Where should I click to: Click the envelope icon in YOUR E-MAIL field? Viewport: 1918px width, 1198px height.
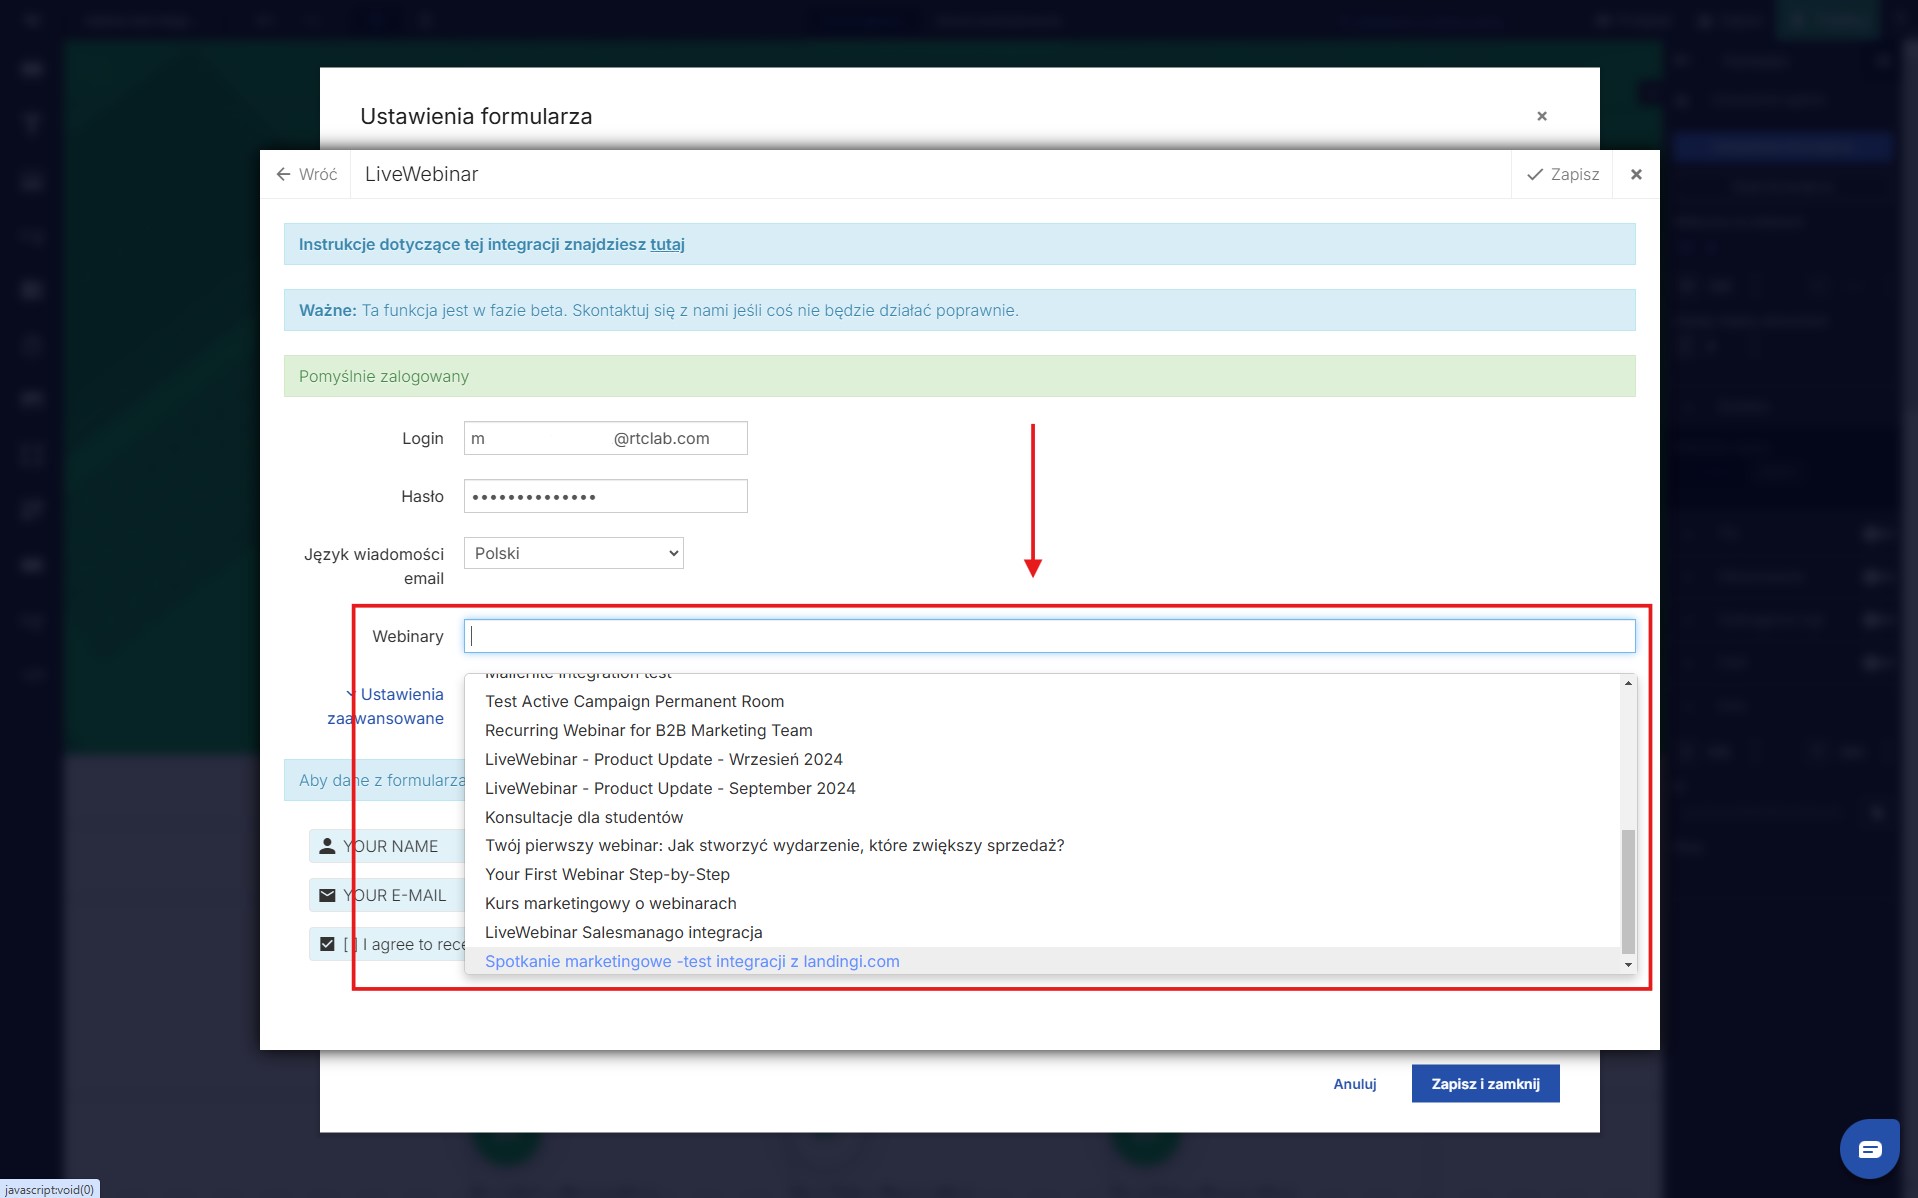[x=327, y=895]
